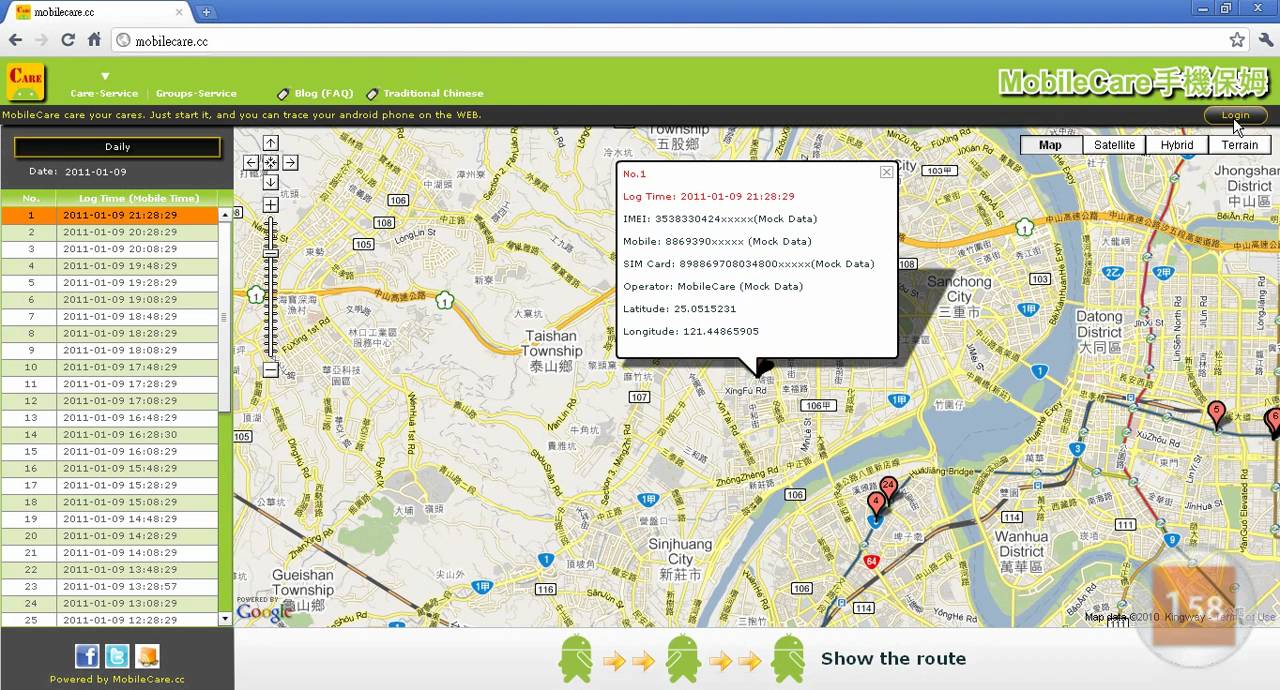
Task: Recenter the map using the center pan button
Action: [270, 162]
